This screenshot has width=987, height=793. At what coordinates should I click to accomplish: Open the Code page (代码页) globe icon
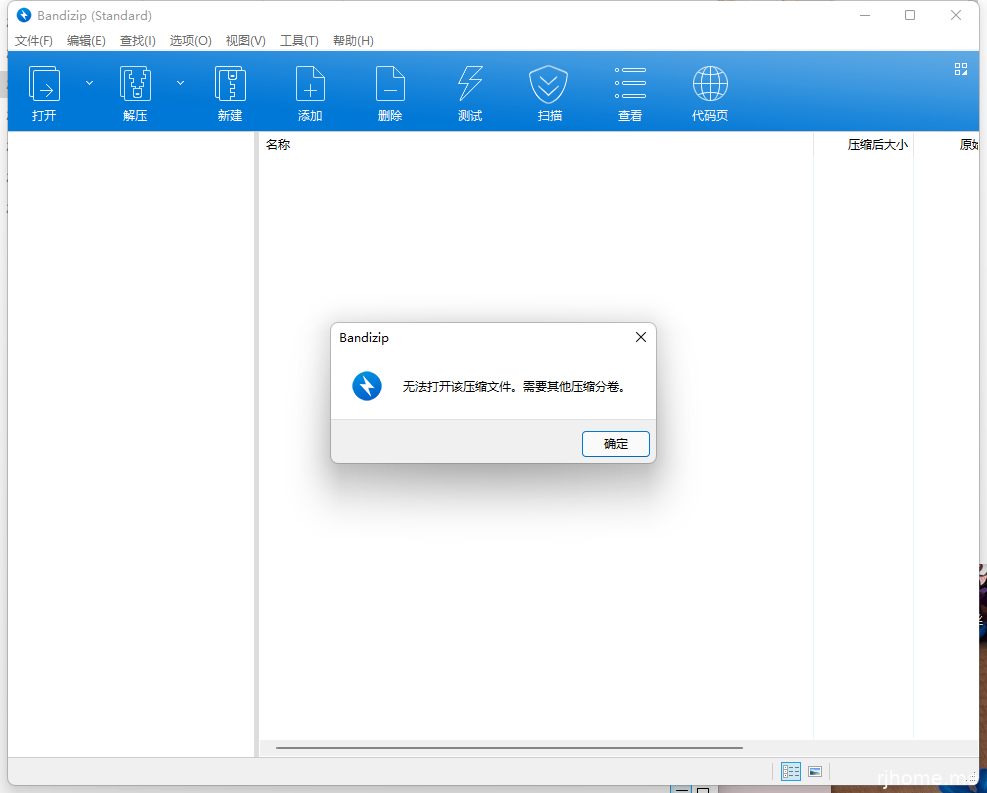click(710, 85)
